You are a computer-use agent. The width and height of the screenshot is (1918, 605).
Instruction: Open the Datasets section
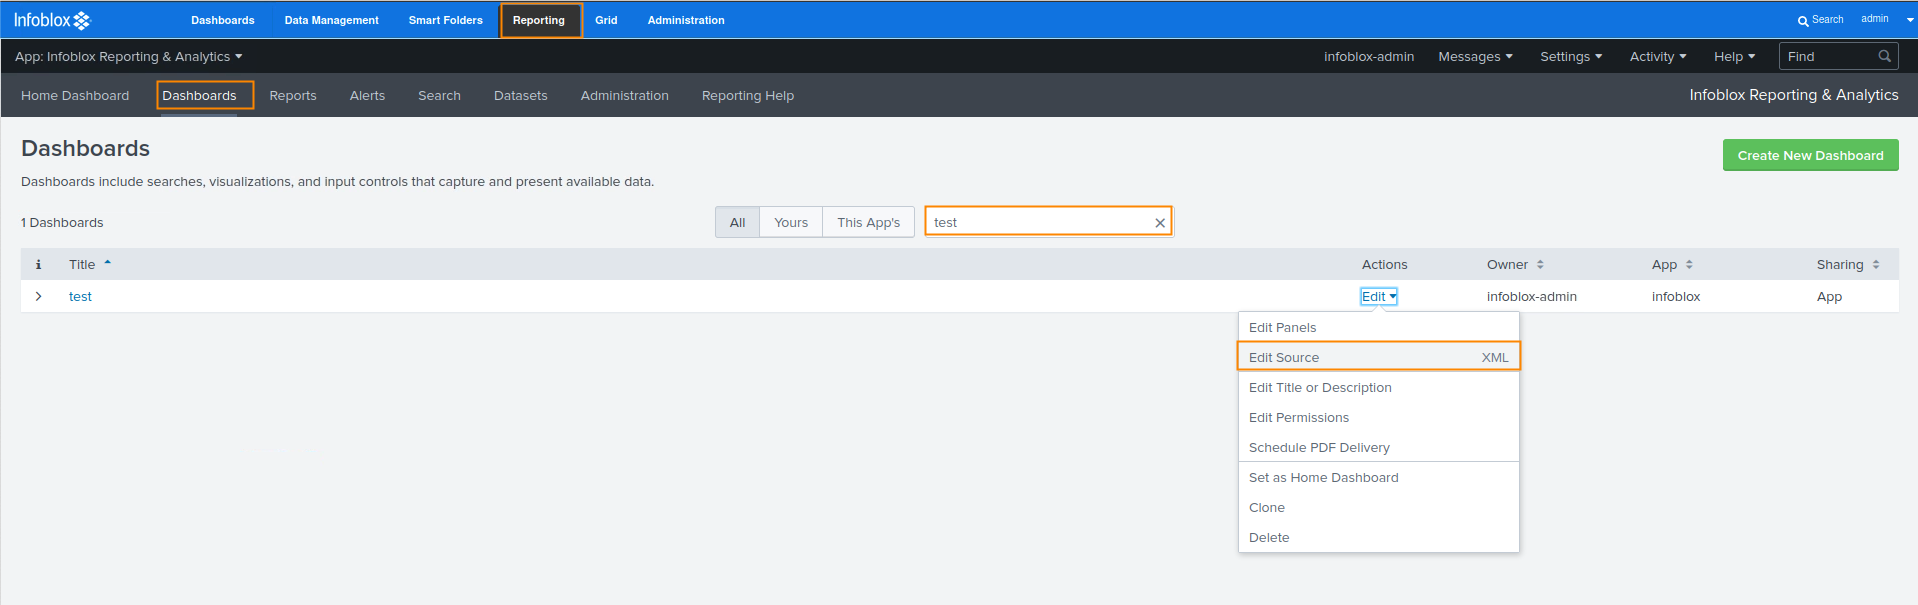pos(521,96)
